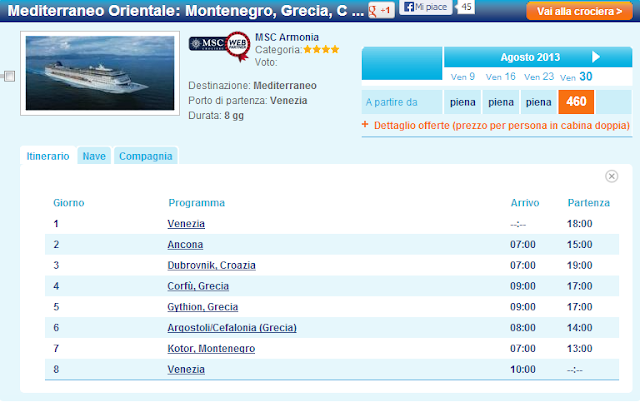This screenshot has height=402, width=640.
Task: Click the Facebook like count 45
Action: [x=466, y=7]
